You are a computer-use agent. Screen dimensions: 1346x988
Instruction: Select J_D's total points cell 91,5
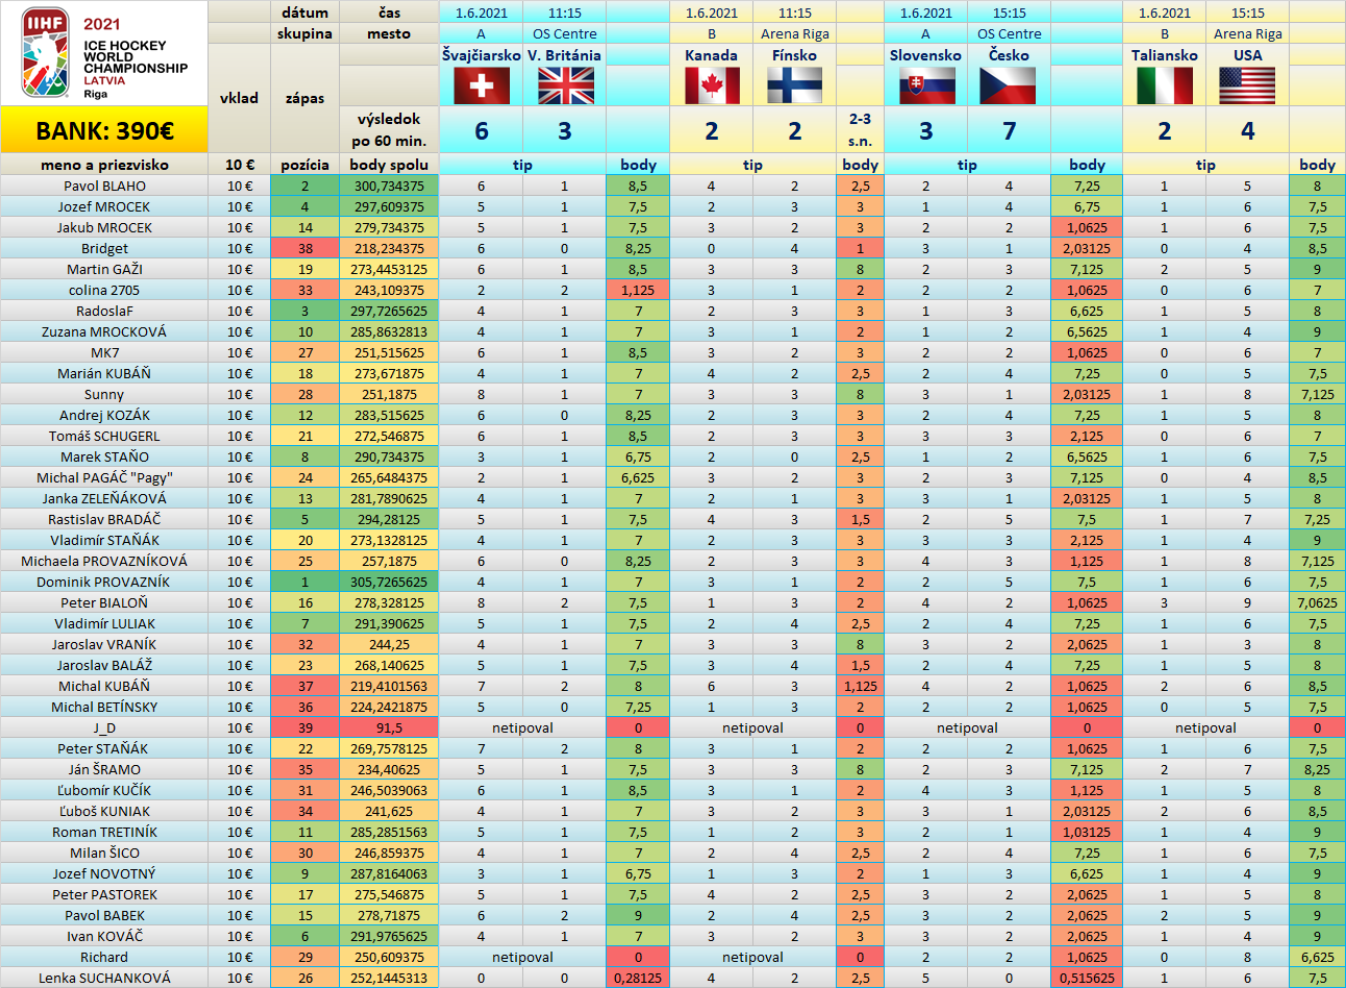click(389, 728)
